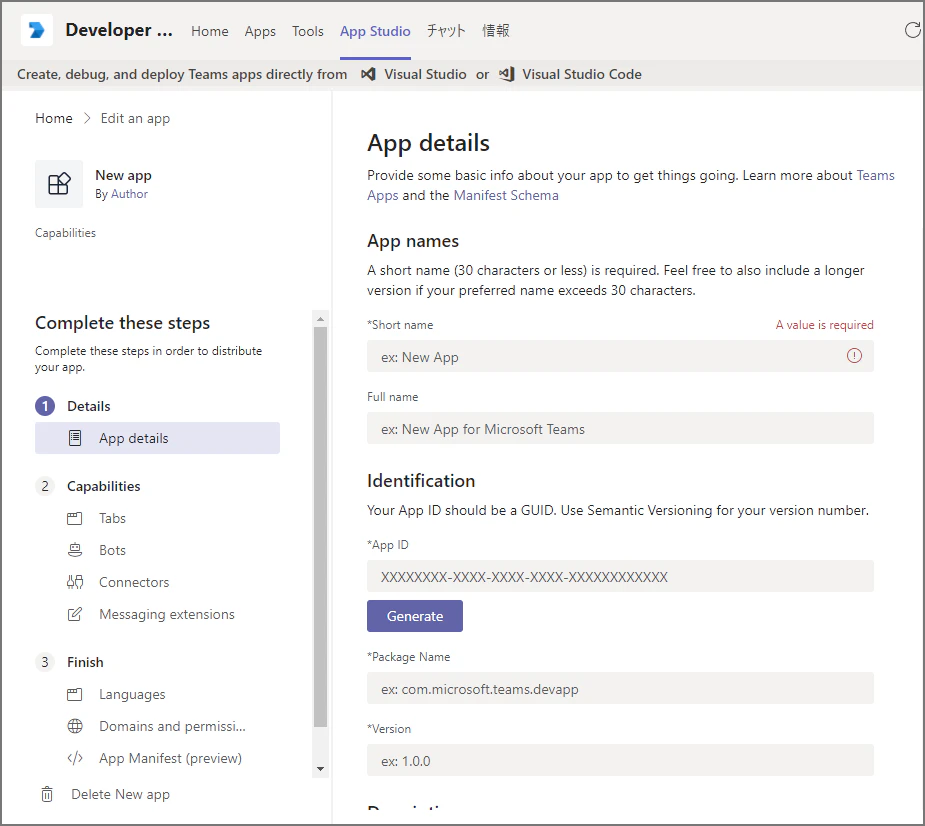The width and height of the screenshot is (925, 826).
Task: Click the Tabs capability icon
Action: (75, 518)
